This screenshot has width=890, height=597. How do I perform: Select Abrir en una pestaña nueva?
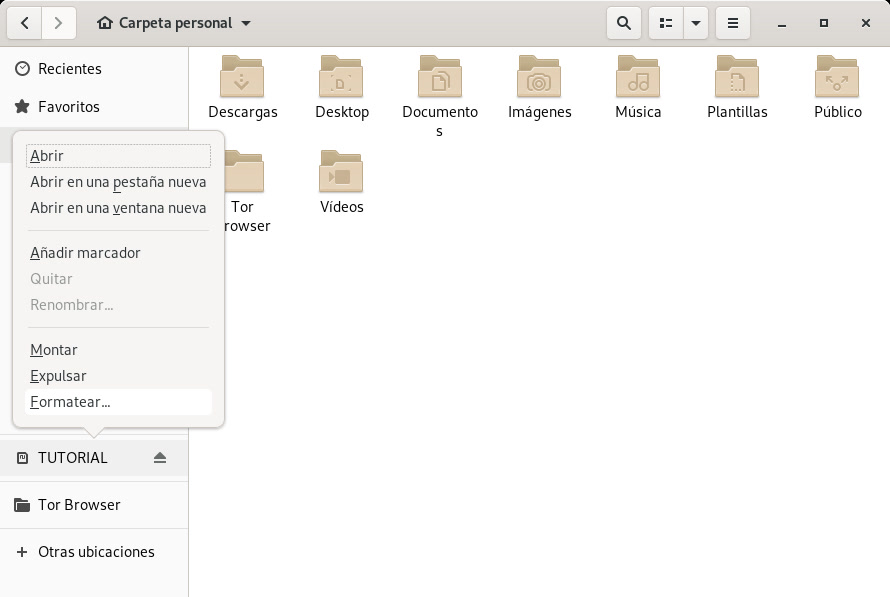click(x=118, y=182)
